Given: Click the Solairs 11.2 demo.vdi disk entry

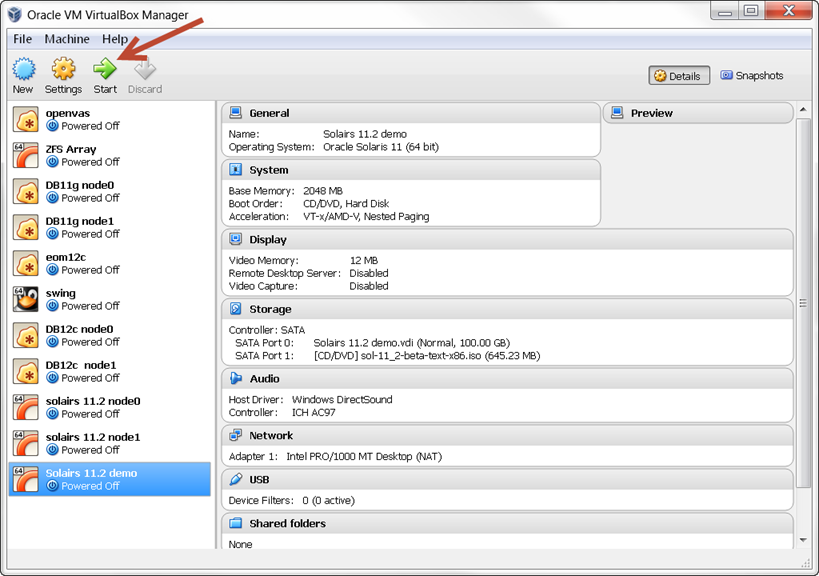Looking at the screenshot, I should tap(411, 343).
